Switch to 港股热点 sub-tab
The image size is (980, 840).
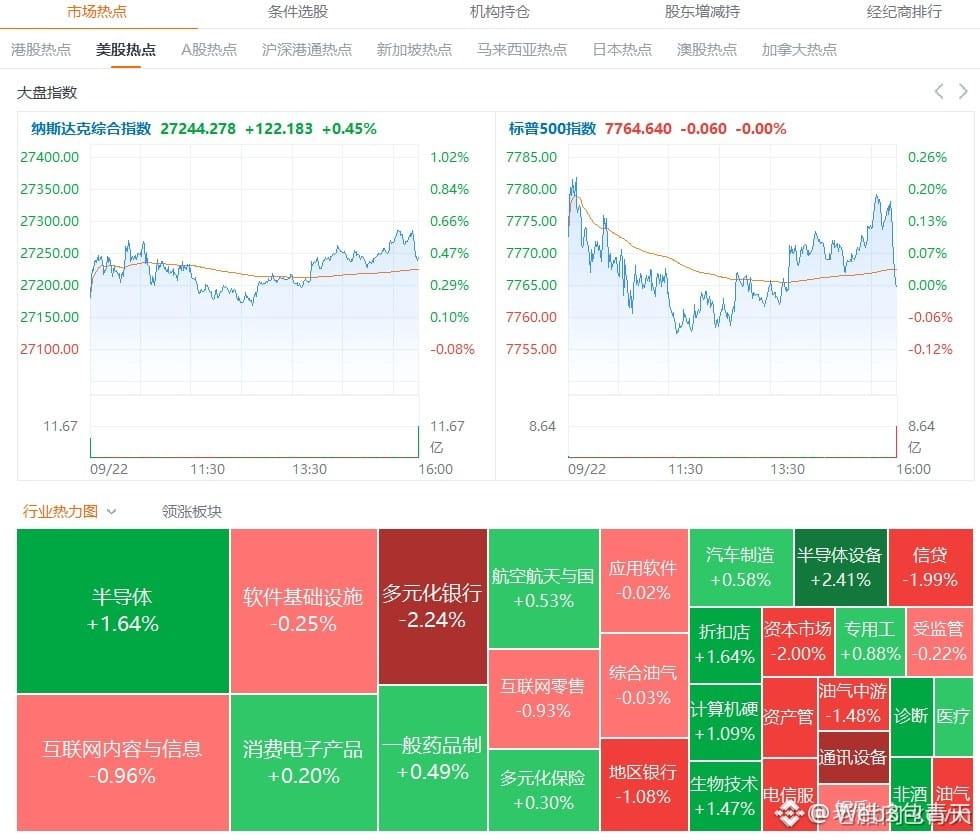41,49
